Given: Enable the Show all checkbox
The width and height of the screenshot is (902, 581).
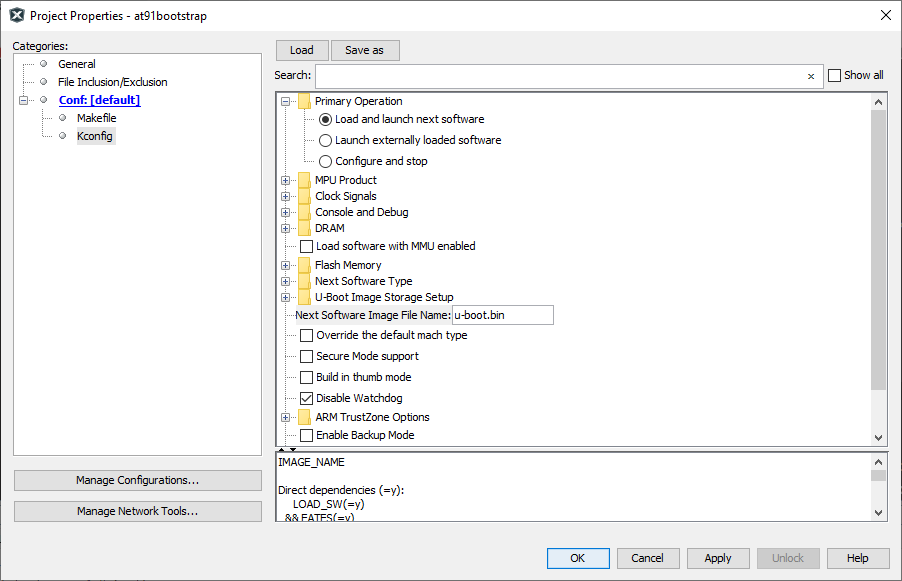Looking at the screenshot, I should (x=834, y=75).
